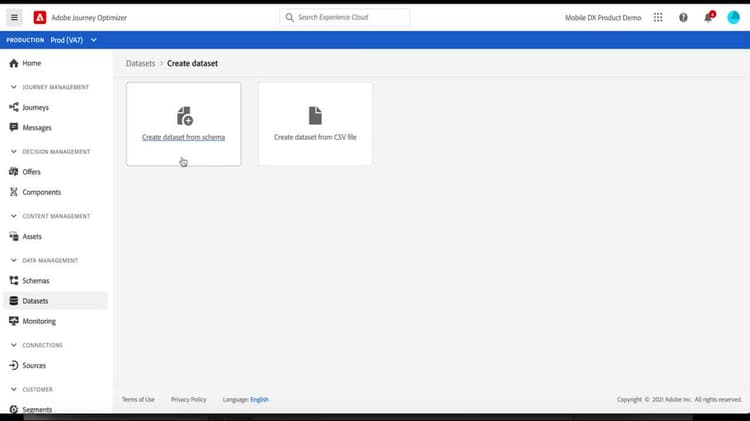Click the Segments sidebar icon
750x421 pixels.
pos(13,410)
